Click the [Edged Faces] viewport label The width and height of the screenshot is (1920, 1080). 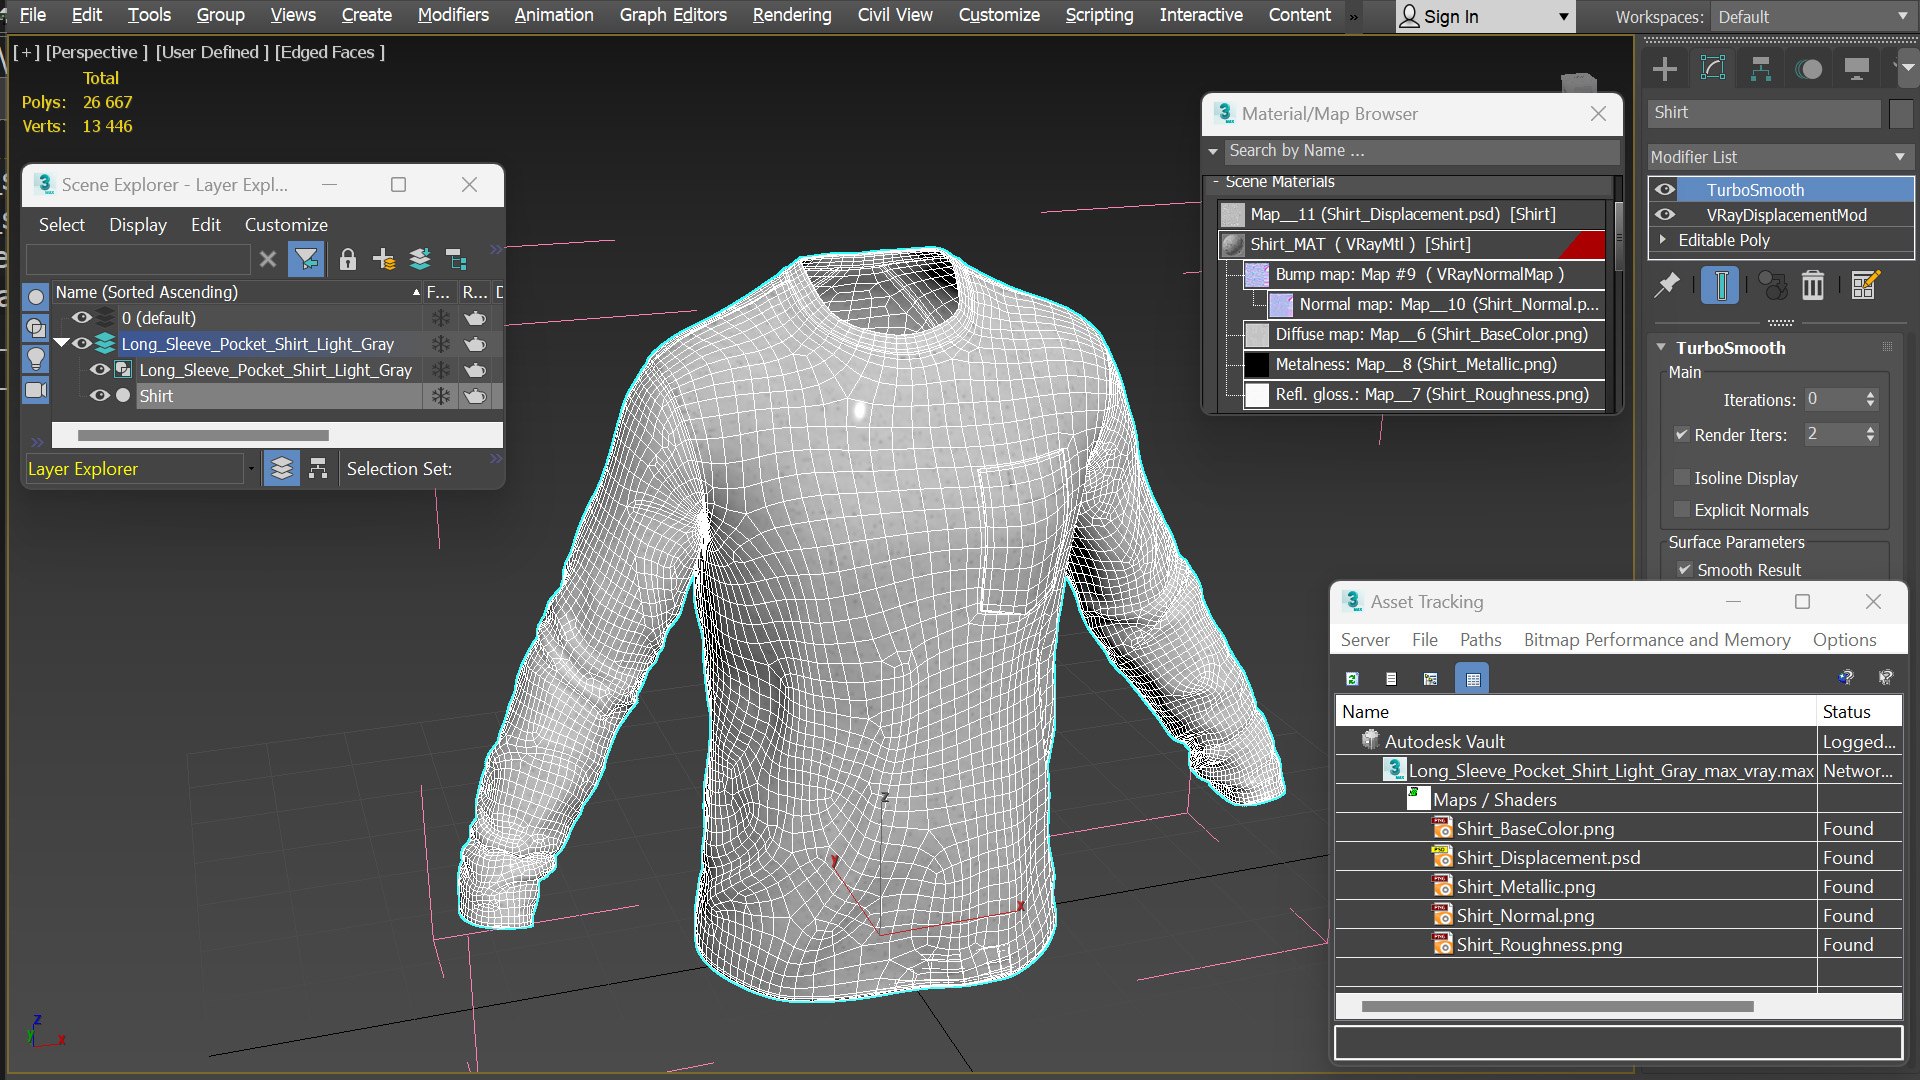(x=330, y=52)
